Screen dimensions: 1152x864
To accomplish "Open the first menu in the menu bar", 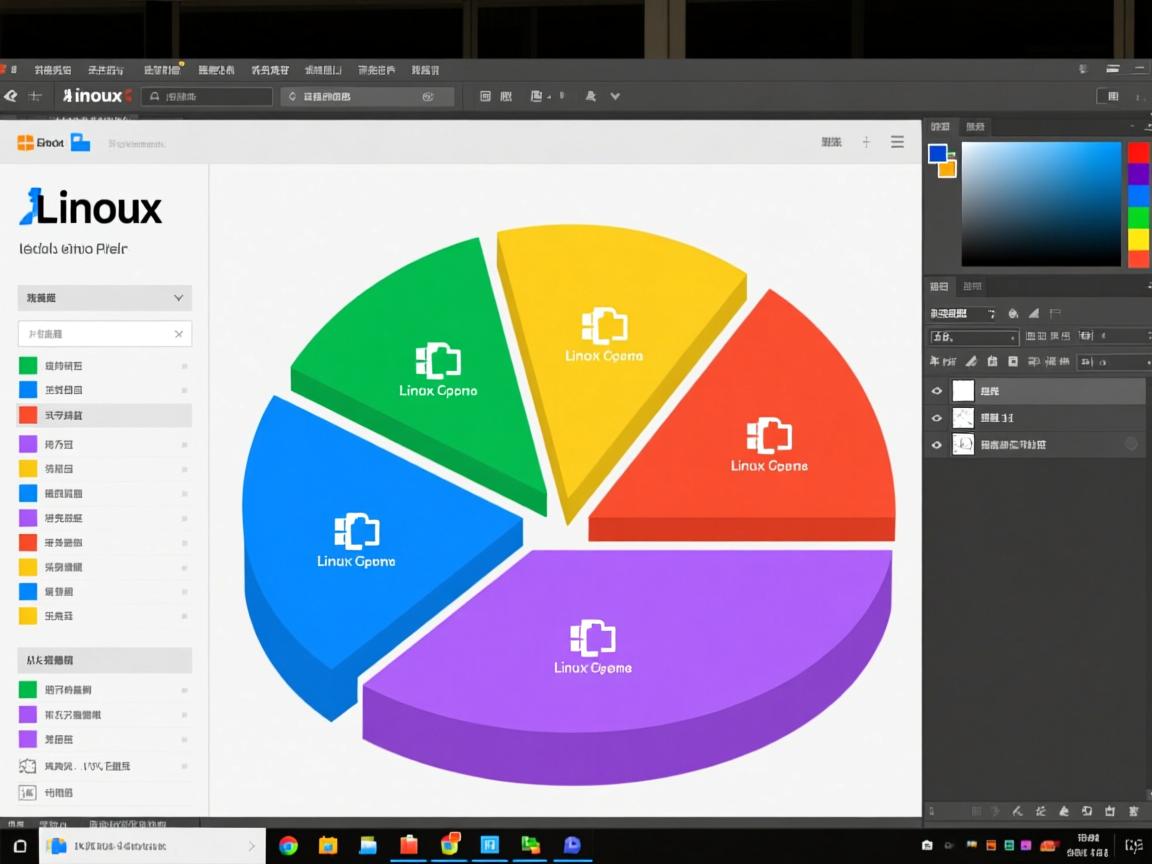I will [x=52, y=70].
